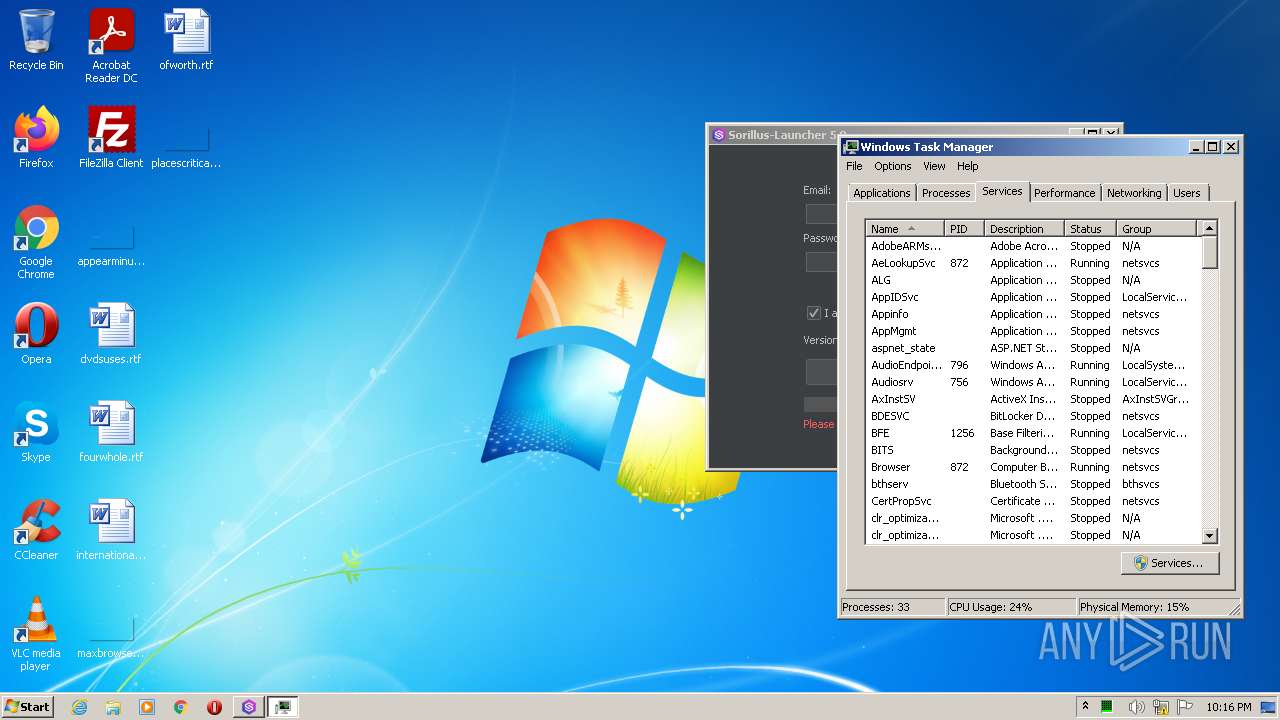Select the AeLookupSvc service row

1033,263
